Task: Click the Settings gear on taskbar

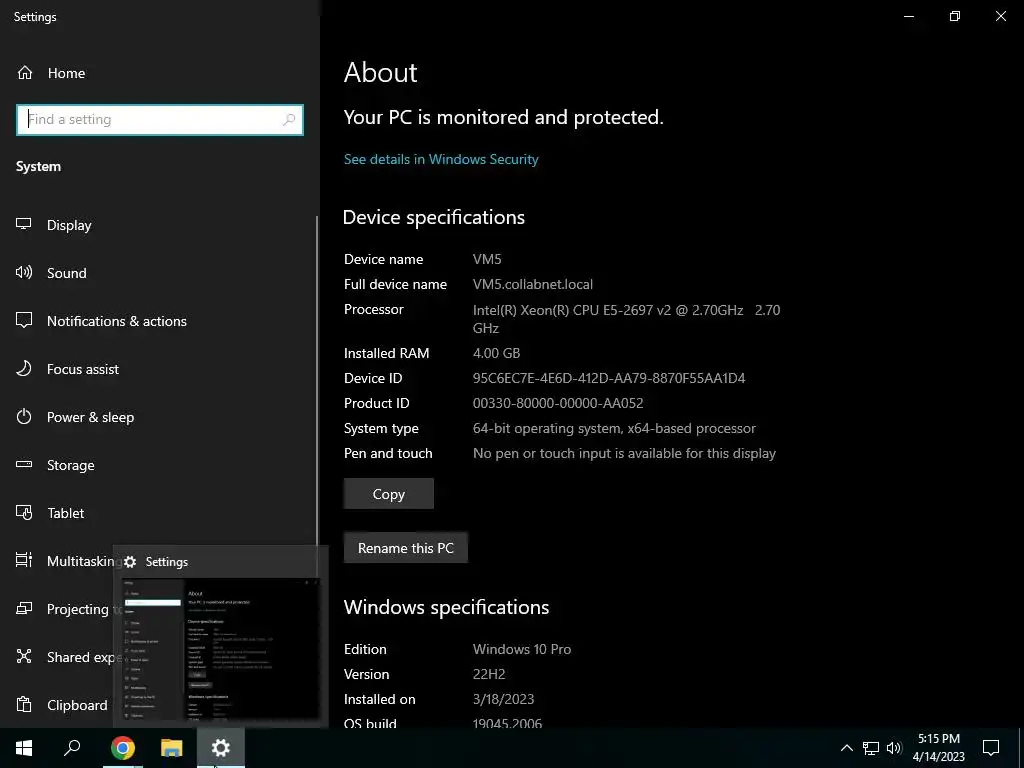Action: click(x=221, y=748)
